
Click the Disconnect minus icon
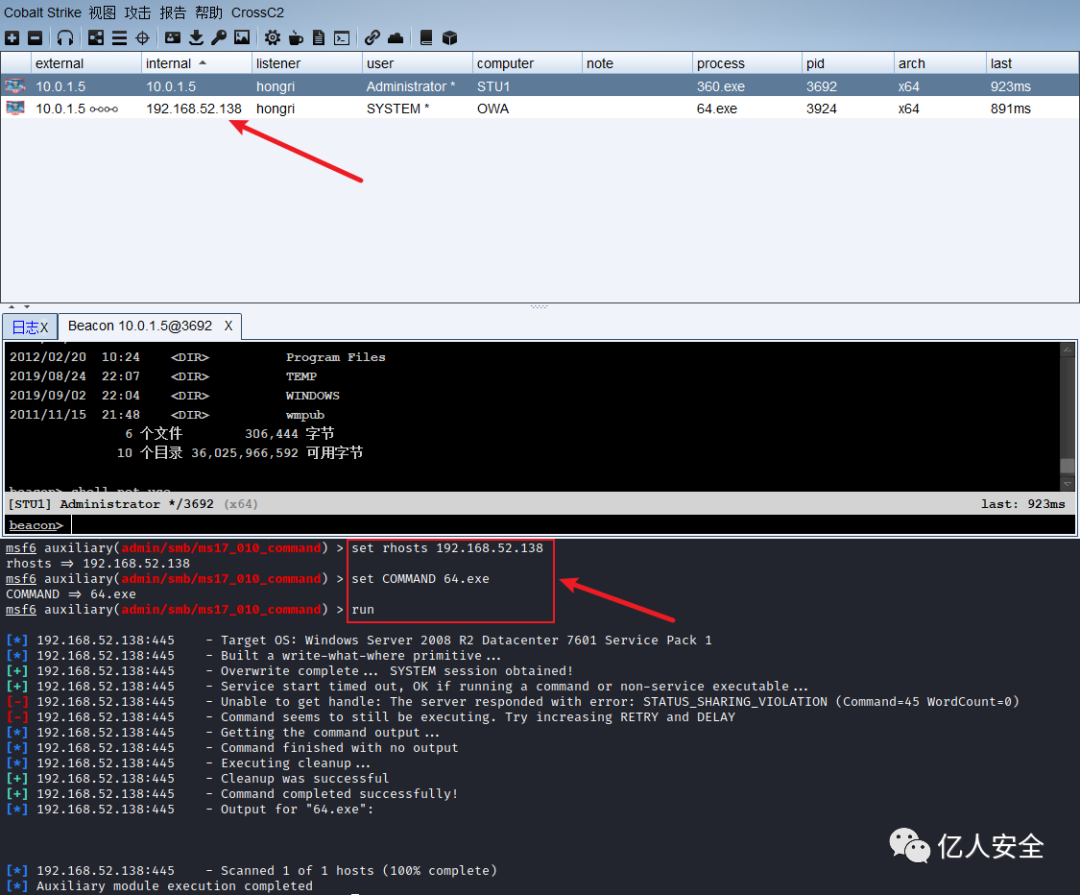tap(35, 38)
